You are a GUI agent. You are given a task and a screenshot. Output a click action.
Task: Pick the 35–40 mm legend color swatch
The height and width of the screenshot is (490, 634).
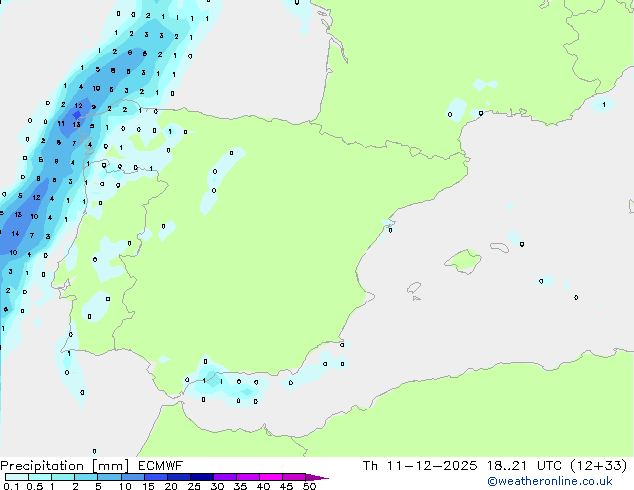click(247, 477)
